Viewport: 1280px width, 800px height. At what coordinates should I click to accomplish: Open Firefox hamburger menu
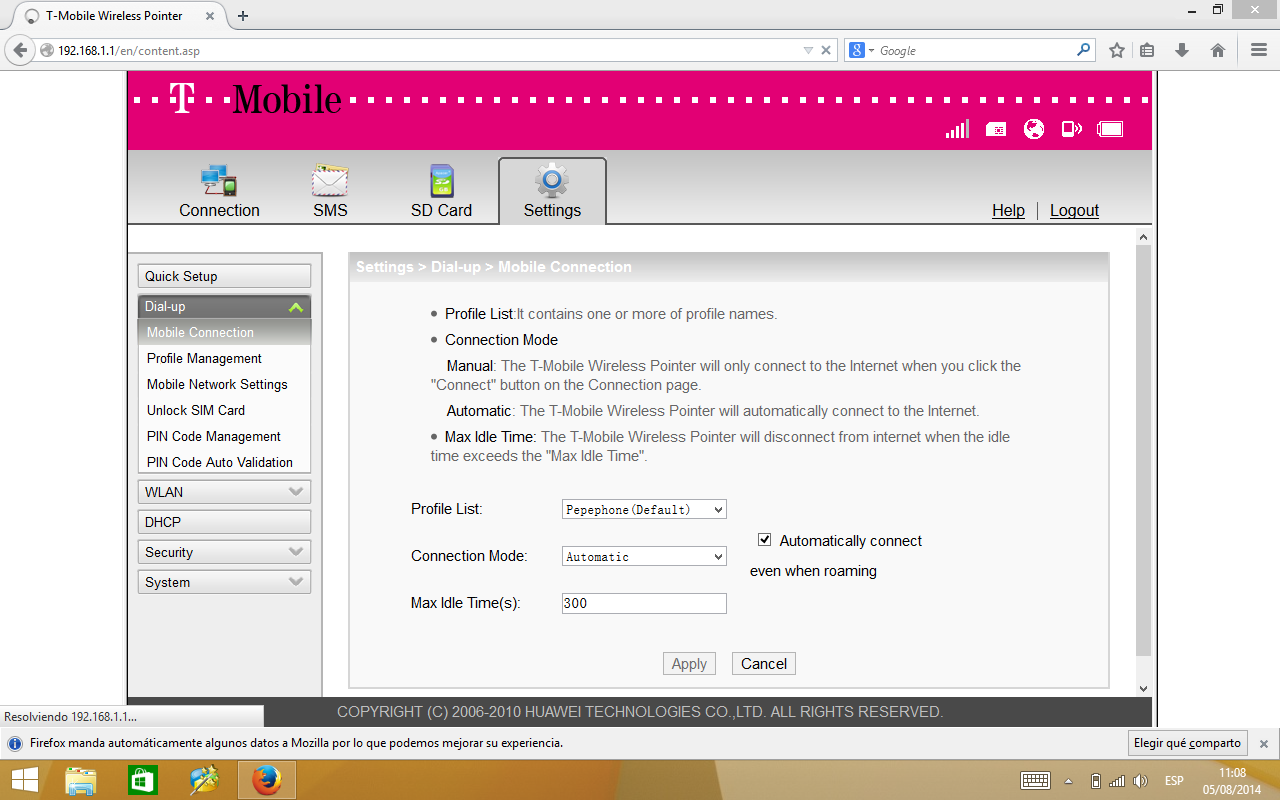click(x=1259, y=50)
